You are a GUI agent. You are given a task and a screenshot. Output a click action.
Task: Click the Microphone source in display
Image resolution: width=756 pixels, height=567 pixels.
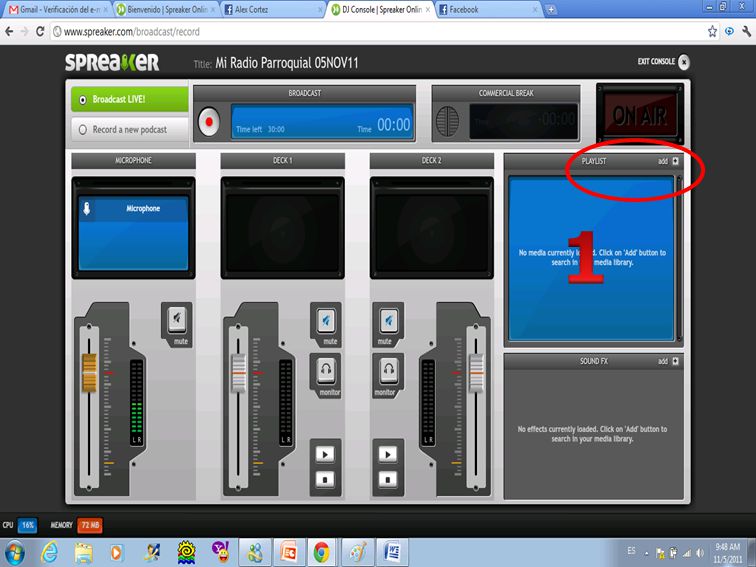click(134, 209)
